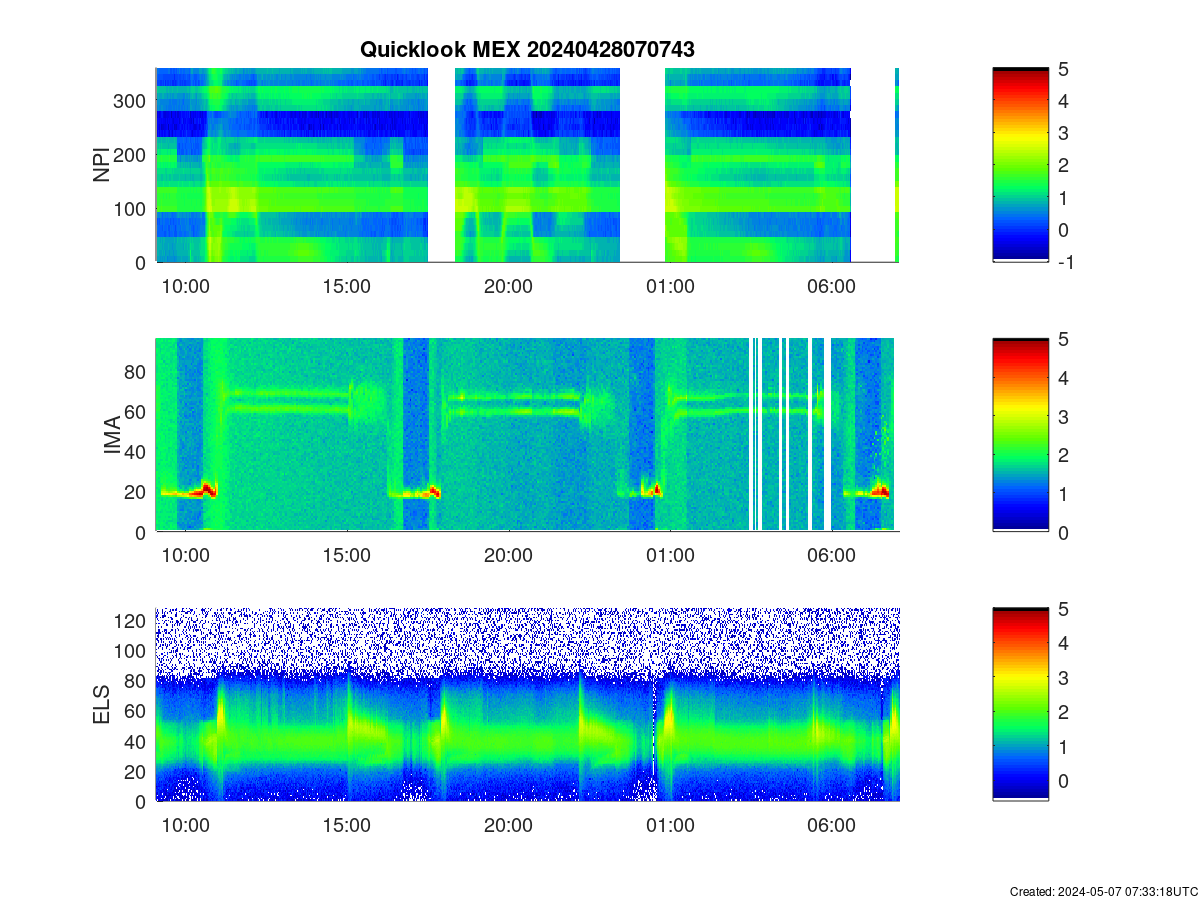Viewport: 1200px width, 900px height.
Task: Click the first red-peaked ion burst in IMA near 10:00
Action: [x=207, y=490]
